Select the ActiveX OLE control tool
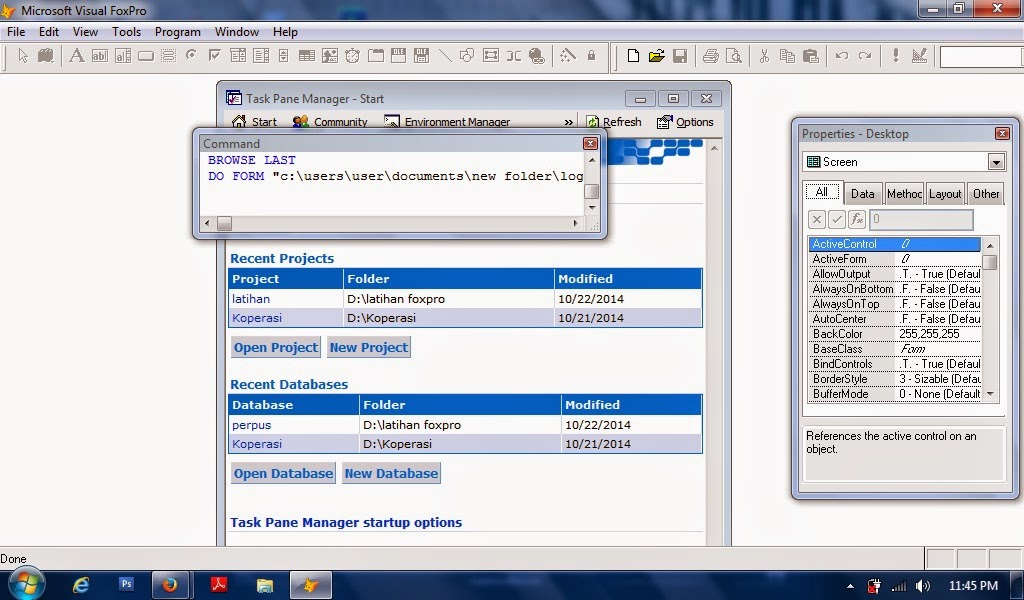1024x600 pixels. (x=398, y=56)
